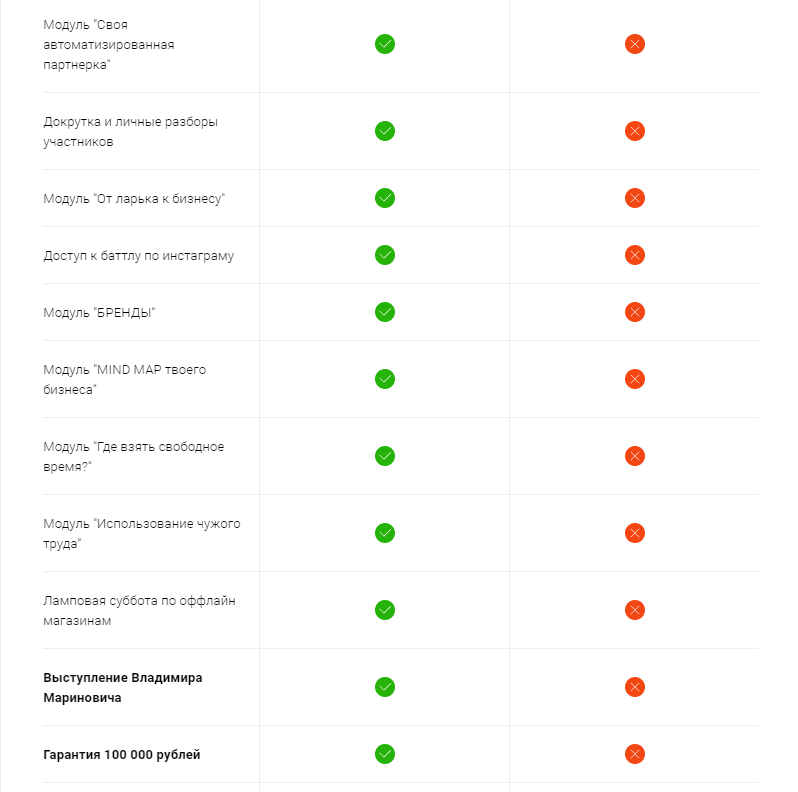This screenshot has width=798, height=792.
Task: Click green checkmark for "Докрутка и личные разборы"
Action: click(x=384, y=131)
